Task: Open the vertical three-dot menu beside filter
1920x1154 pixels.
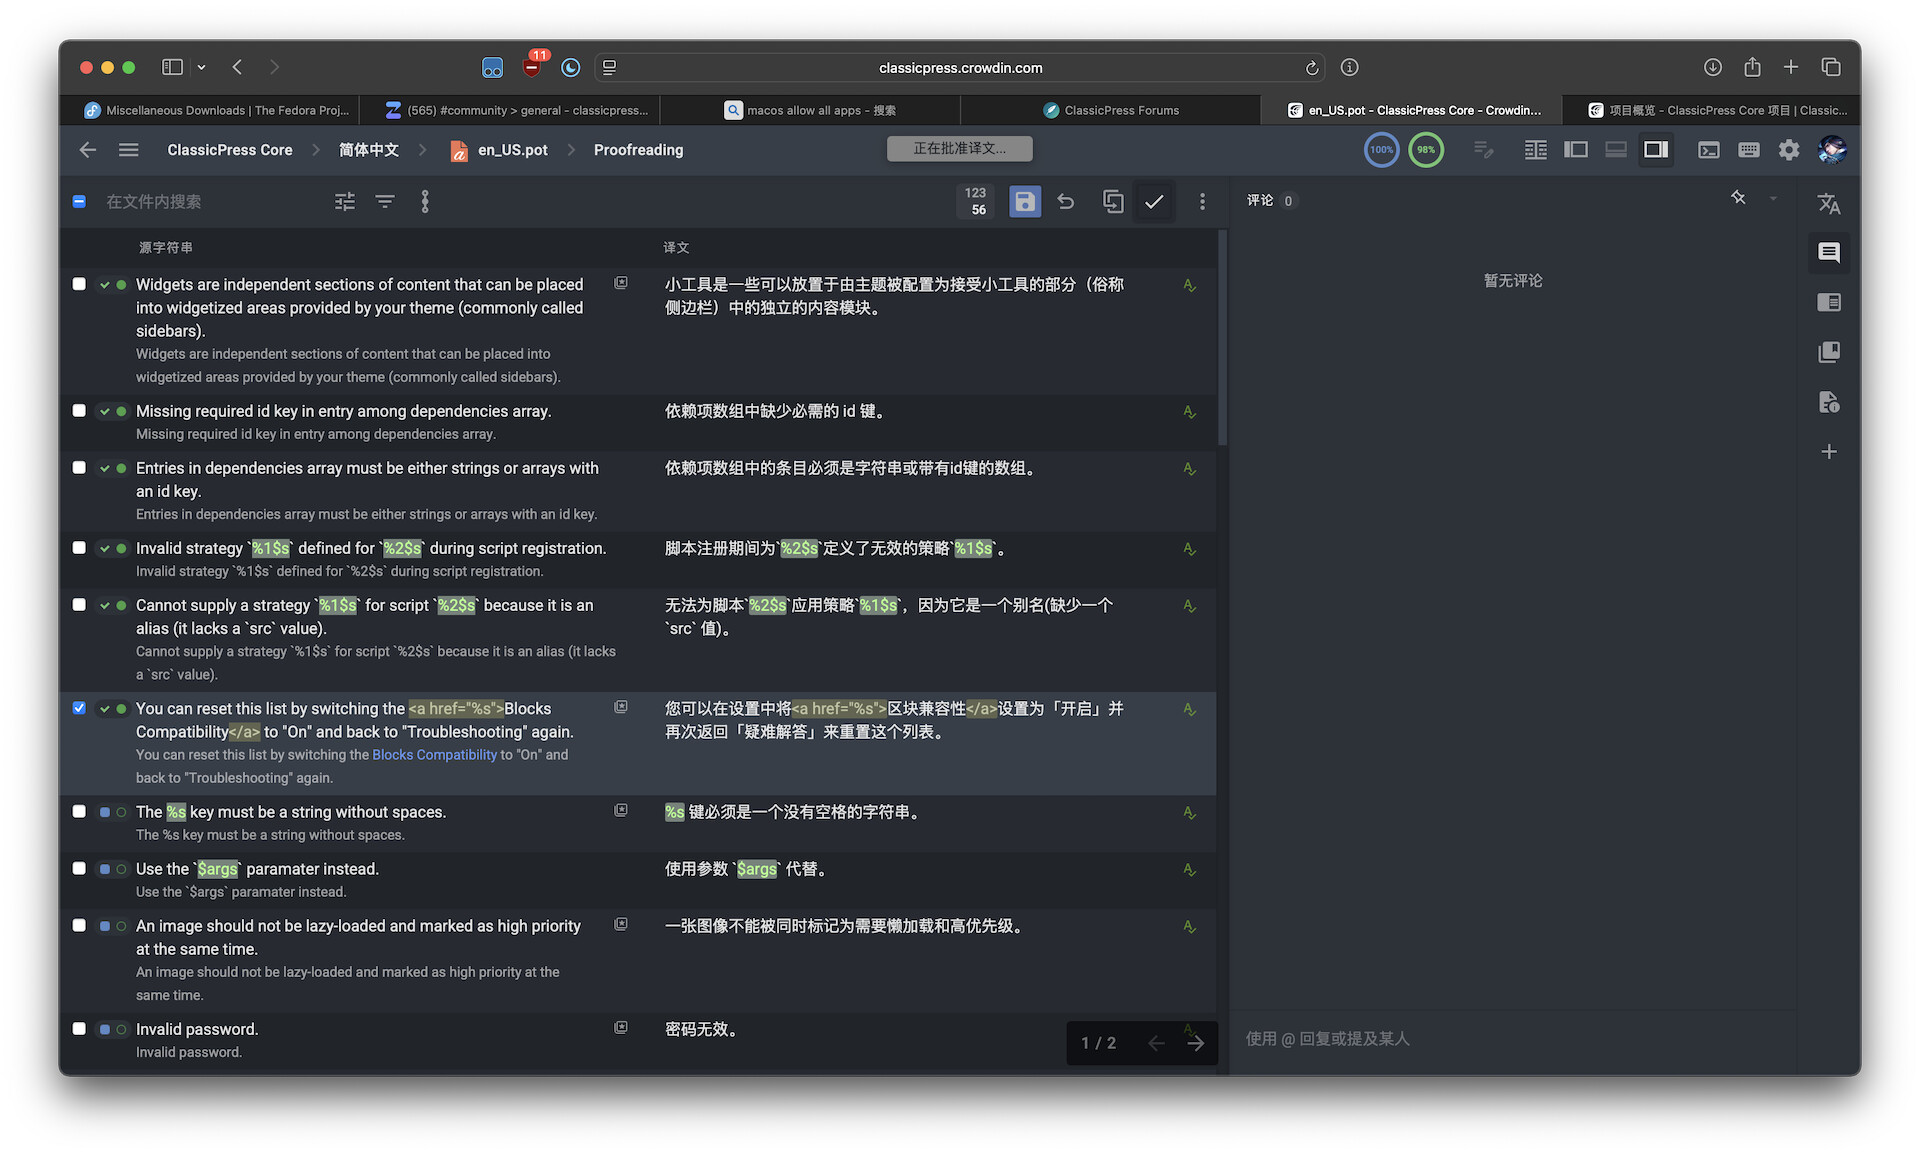Action: pyautogui.click(x=425, y=201)
